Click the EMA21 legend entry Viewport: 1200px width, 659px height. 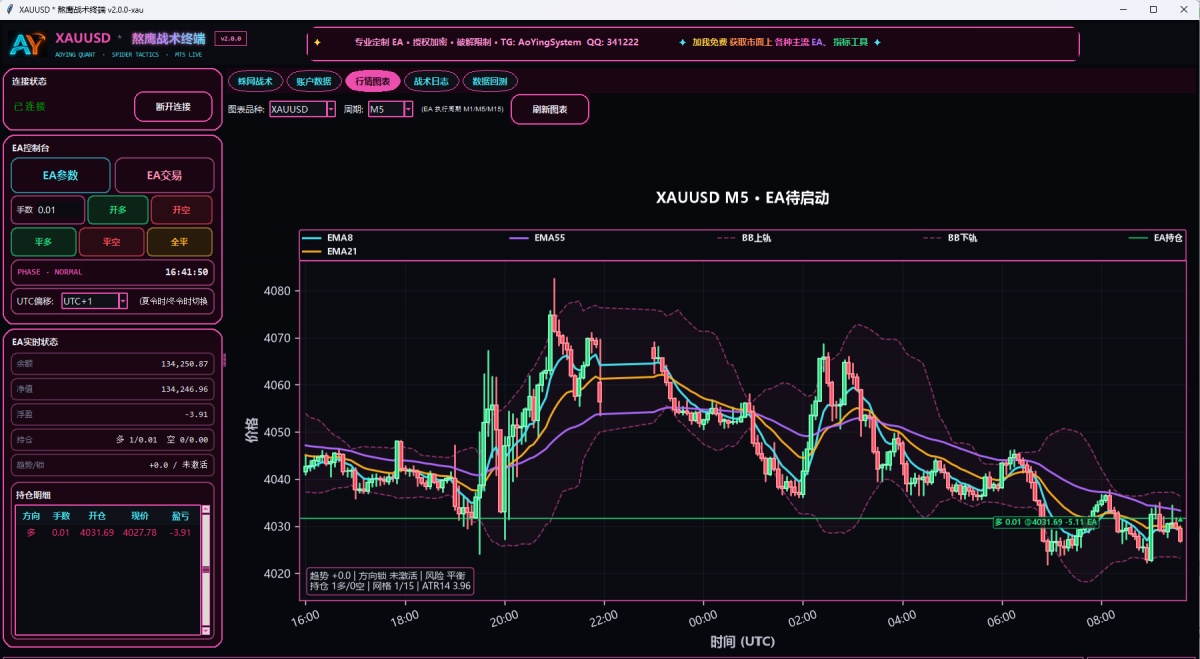[x=329, y=251]
